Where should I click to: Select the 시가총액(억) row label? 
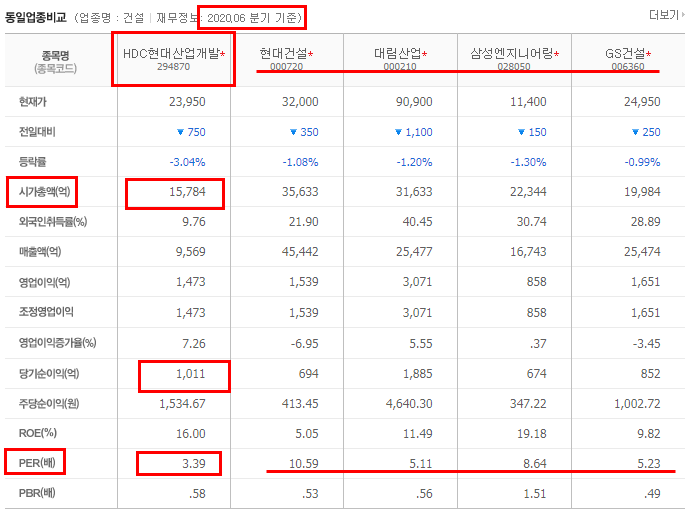coord(44,192)
